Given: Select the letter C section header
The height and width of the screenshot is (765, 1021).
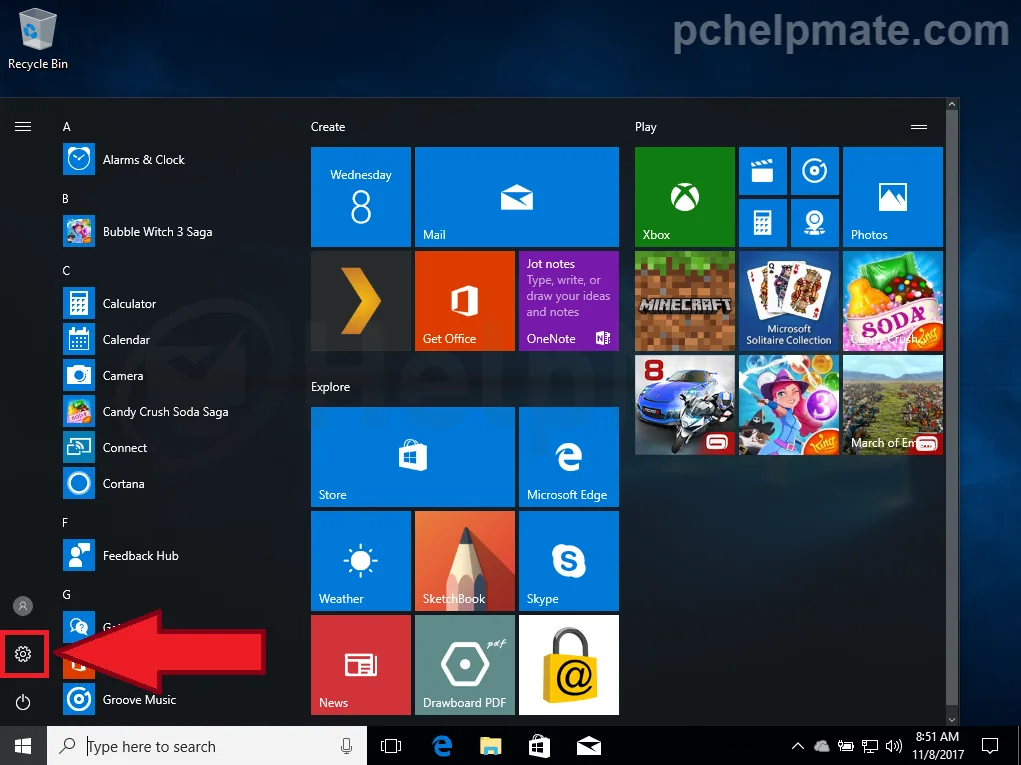Looking at the screenshot, I should 66,271.
